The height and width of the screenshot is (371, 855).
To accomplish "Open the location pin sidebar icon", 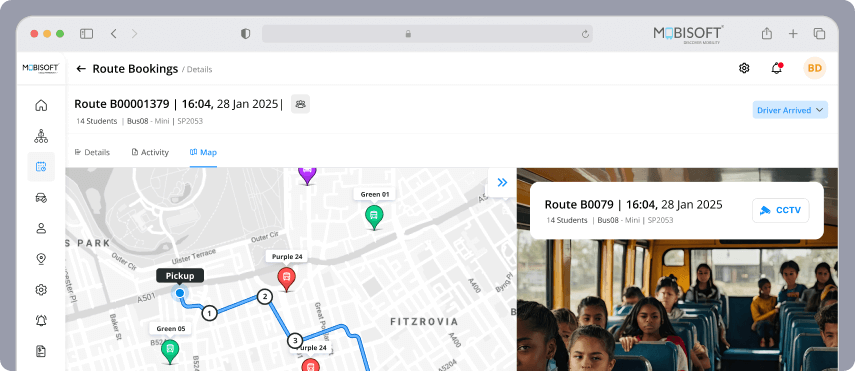I will click(x=41, y=259).
